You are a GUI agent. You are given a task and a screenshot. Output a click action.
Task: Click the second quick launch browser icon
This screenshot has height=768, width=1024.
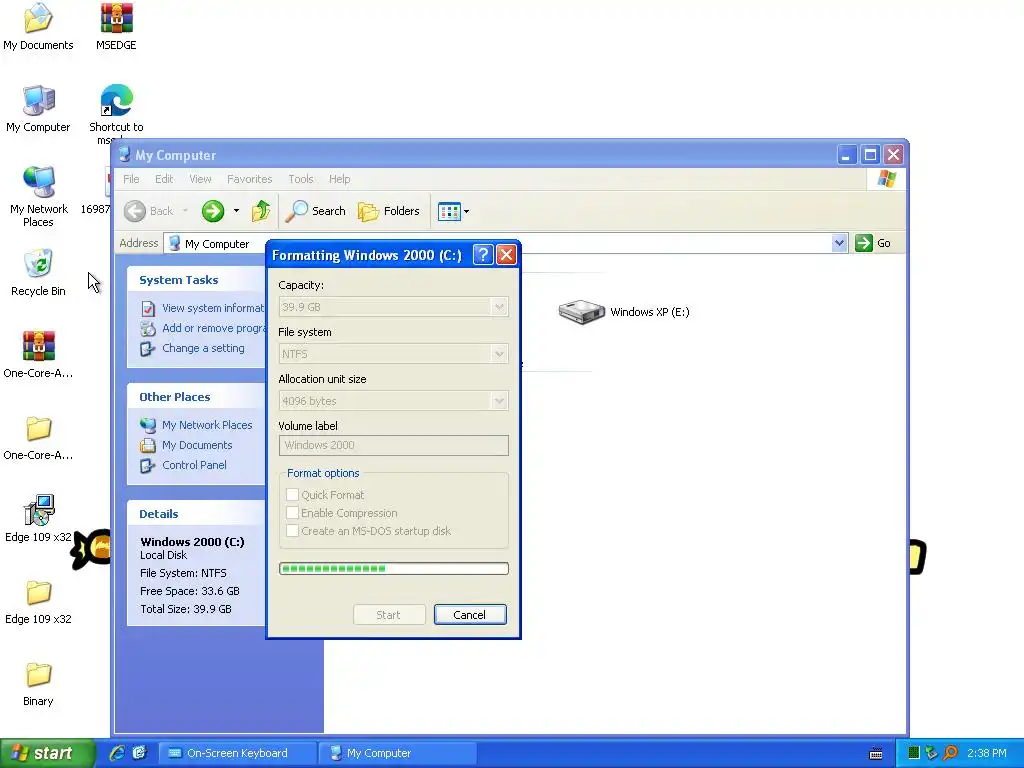[140, 753]
